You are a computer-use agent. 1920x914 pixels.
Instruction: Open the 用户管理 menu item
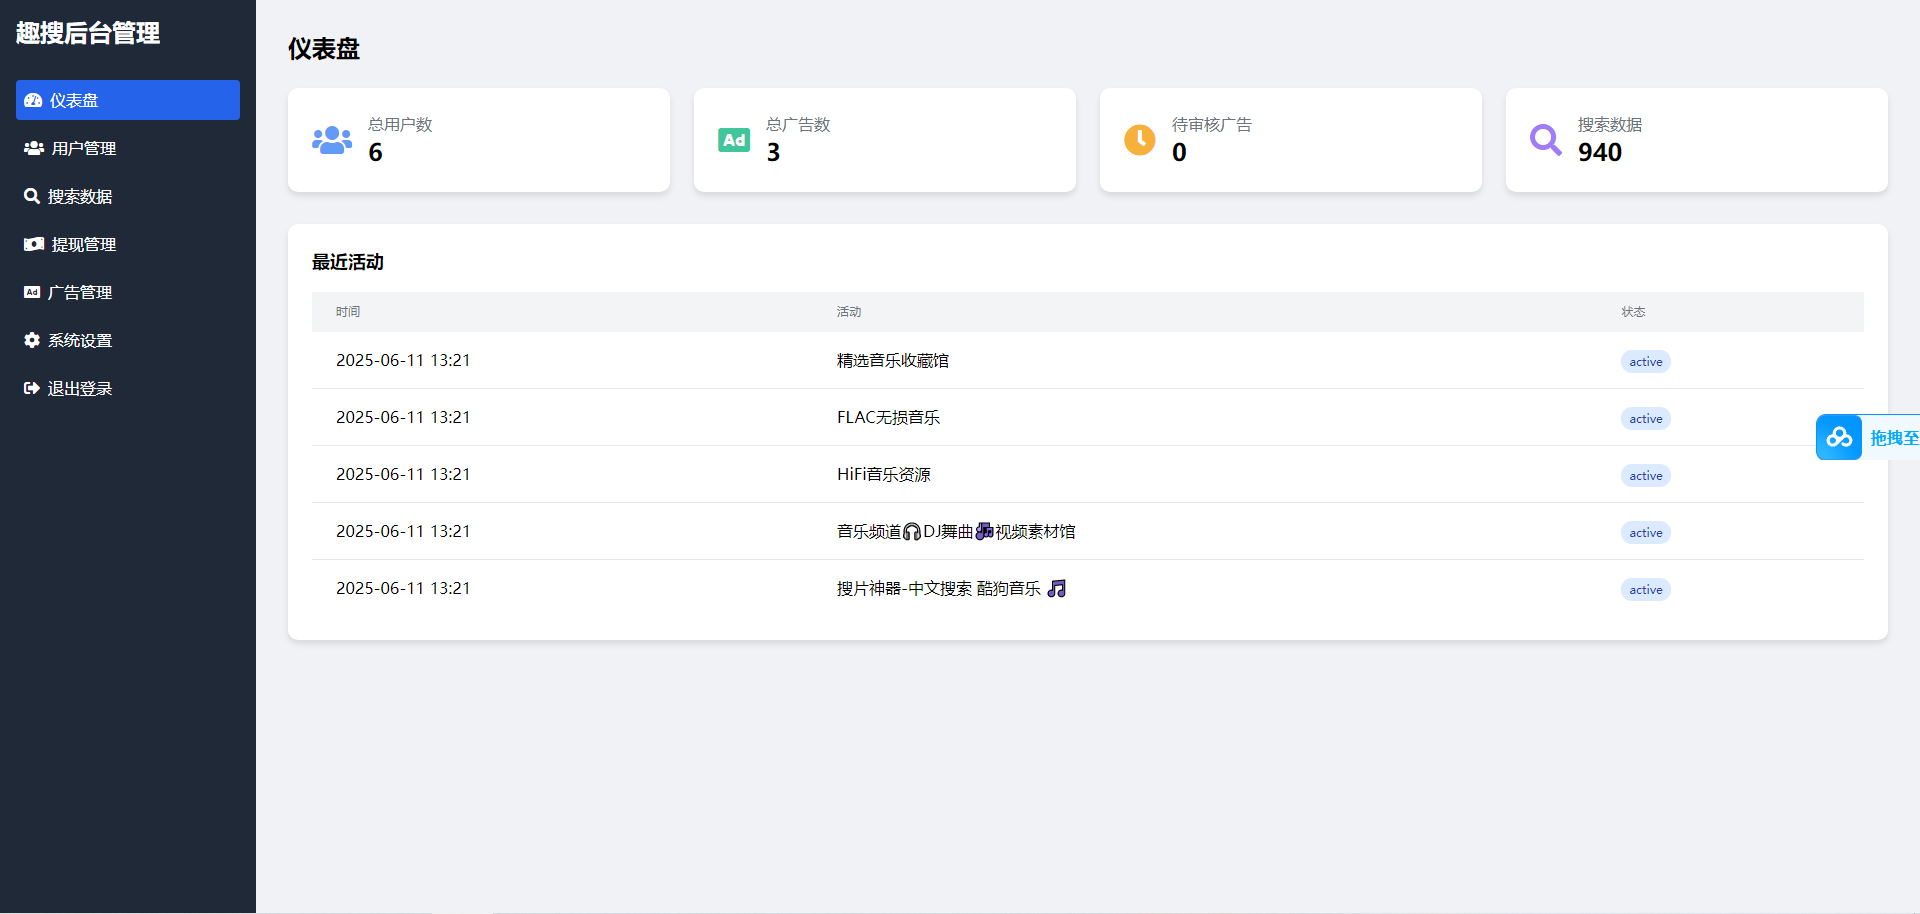[x=84, y=148]
